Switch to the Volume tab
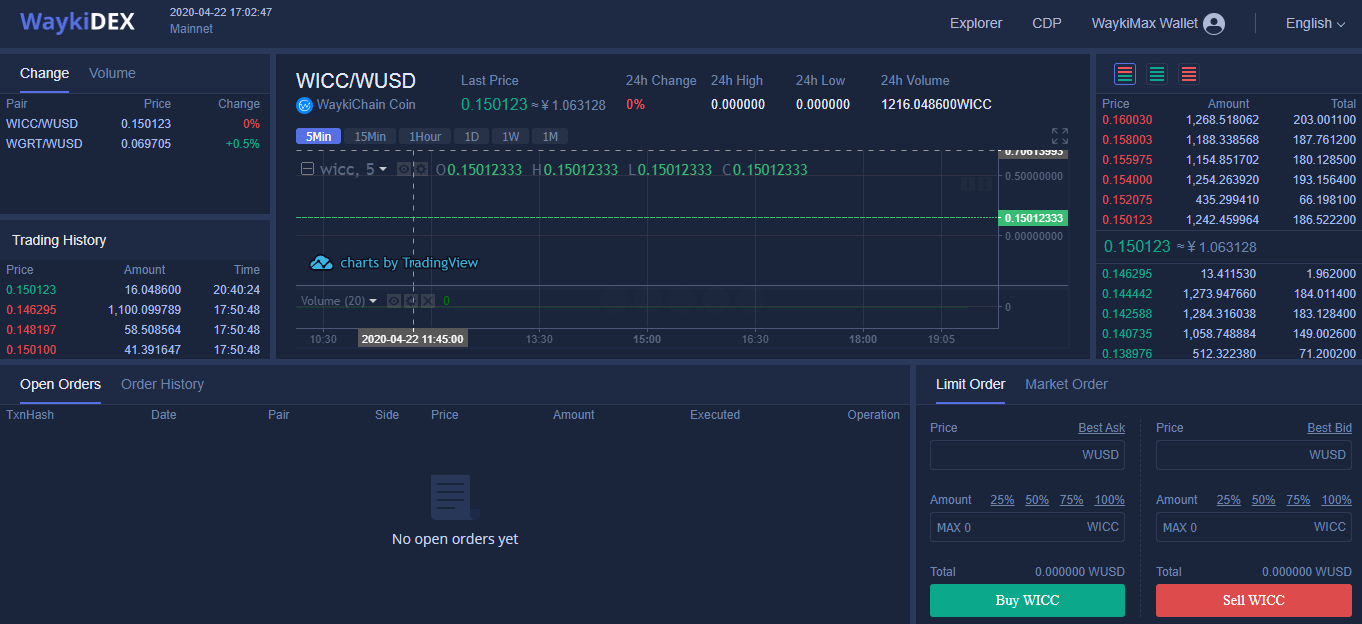Screen dimensions: 1362x624 click(112, 73)
